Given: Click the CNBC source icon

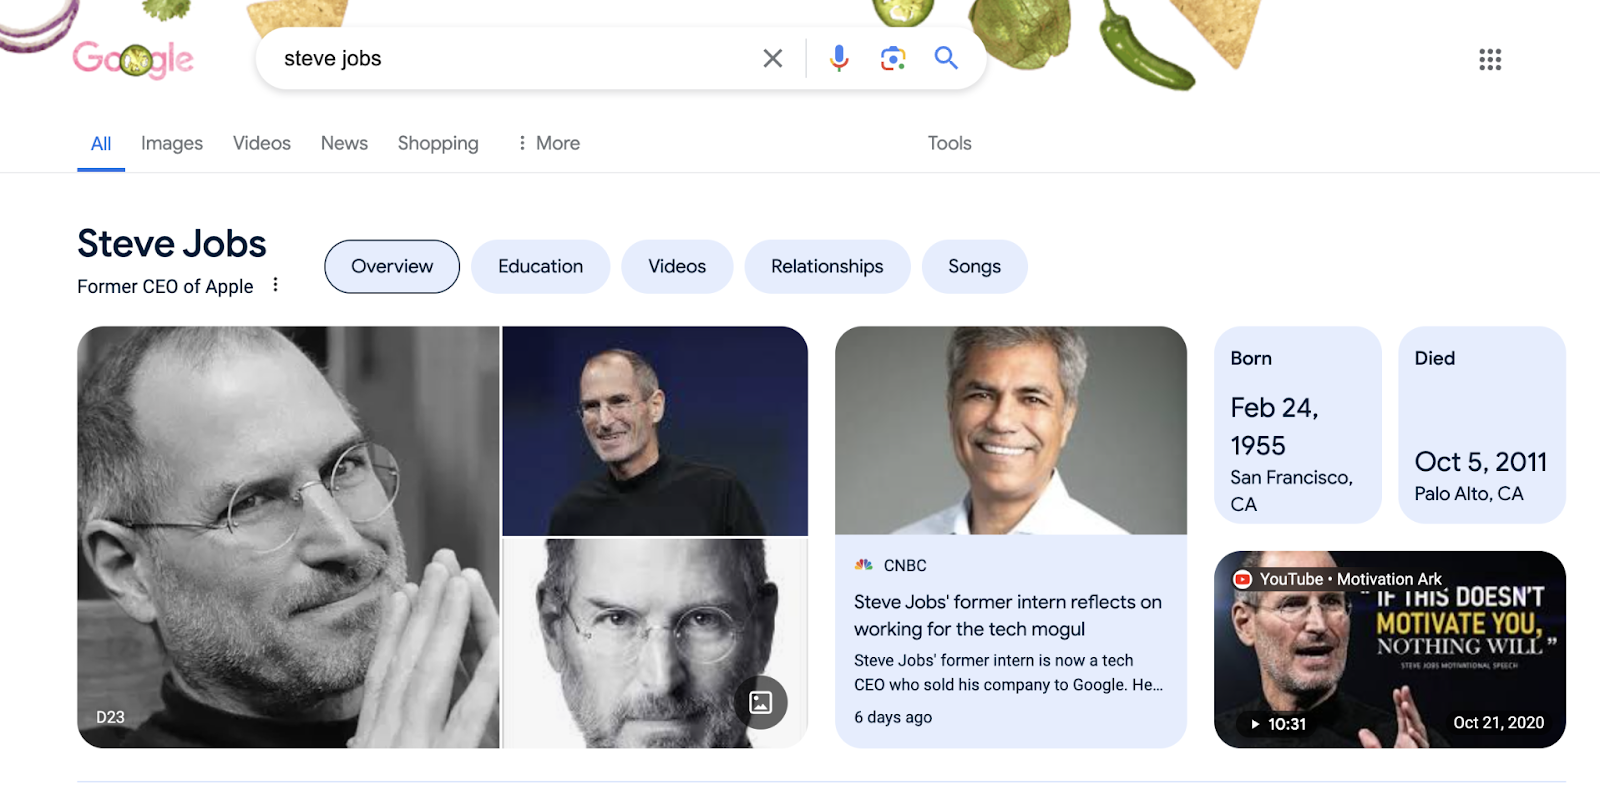Looking at the screenshot, I should click(864, 564).
